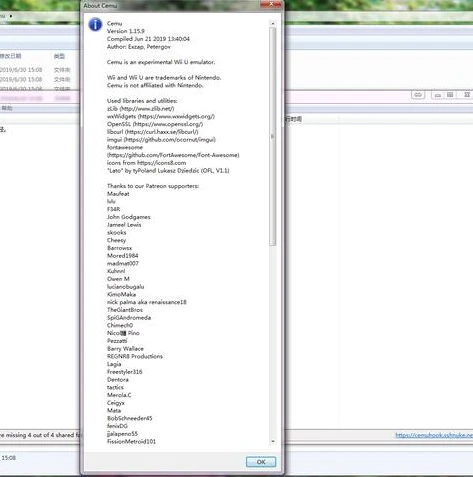Click the OK button in About Cemu

(261, 462)
